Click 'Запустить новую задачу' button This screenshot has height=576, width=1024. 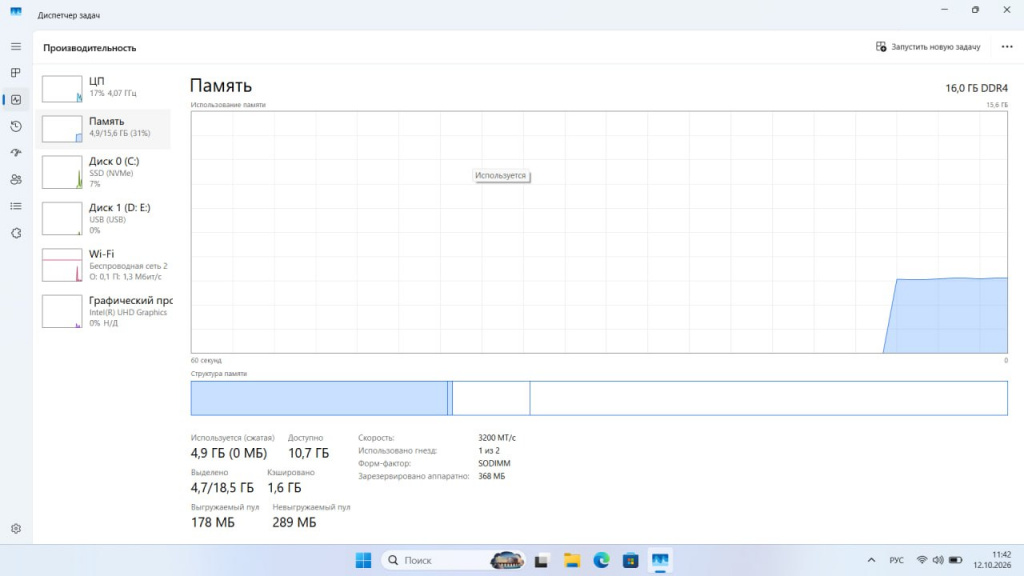(928, 47)
